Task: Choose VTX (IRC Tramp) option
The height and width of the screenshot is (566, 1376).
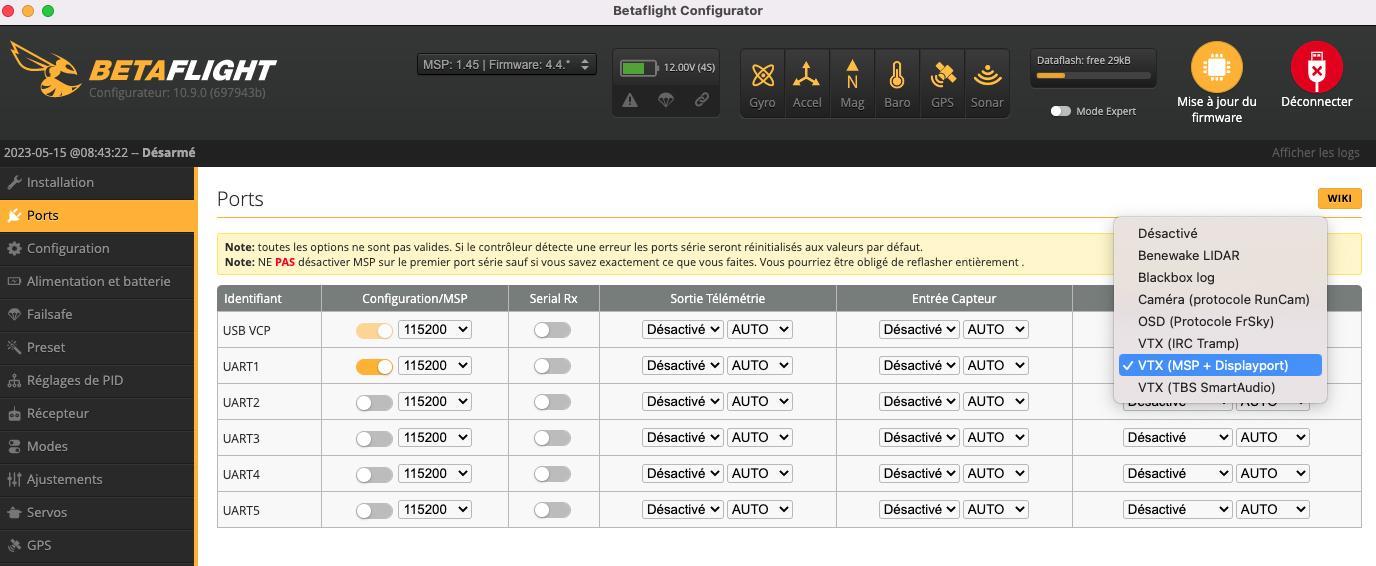Action: 1220,343
